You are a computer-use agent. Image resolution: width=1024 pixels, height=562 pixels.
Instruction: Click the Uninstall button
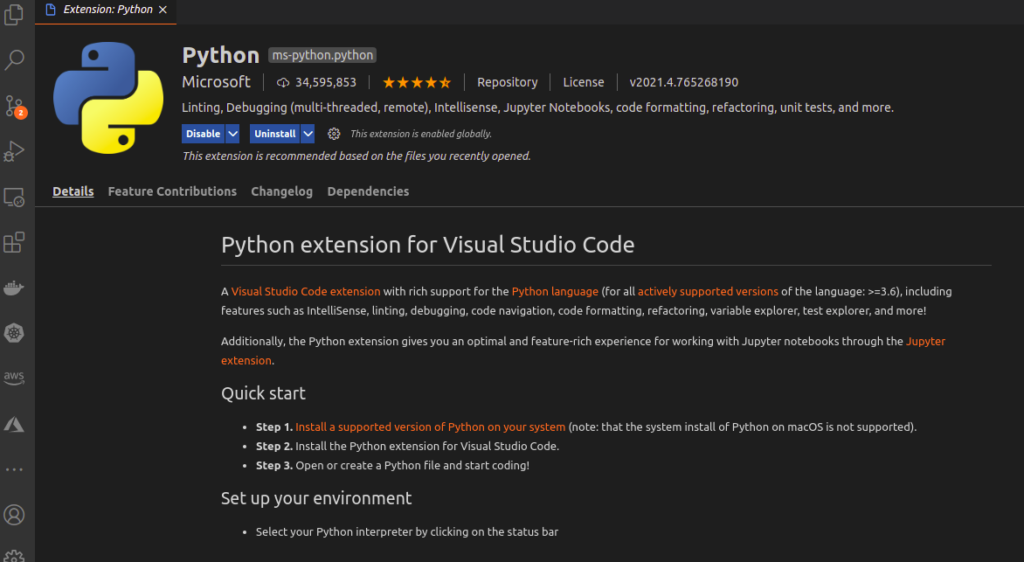(x=274, y=134)
